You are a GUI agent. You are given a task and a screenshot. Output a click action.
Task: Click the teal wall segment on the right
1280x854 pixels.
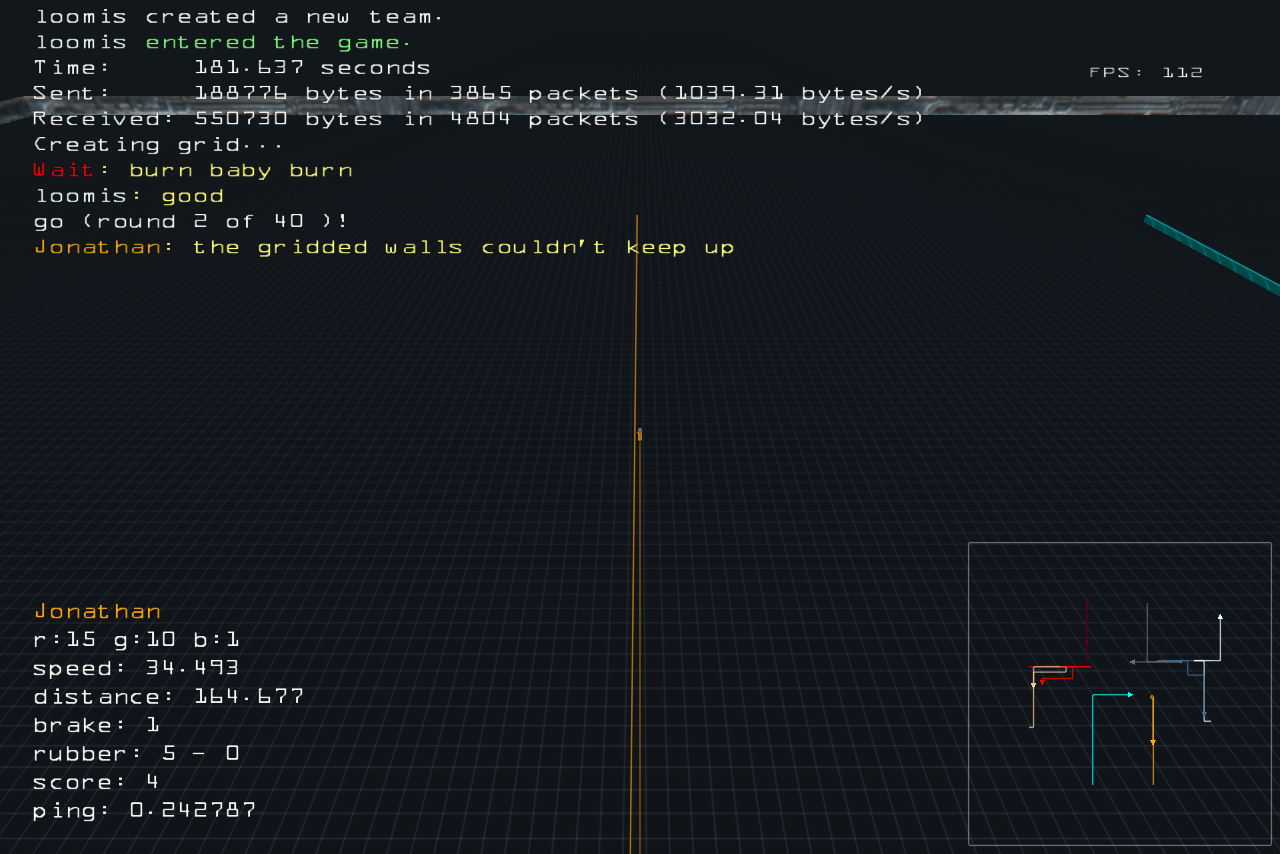[x=1212, y=254]
